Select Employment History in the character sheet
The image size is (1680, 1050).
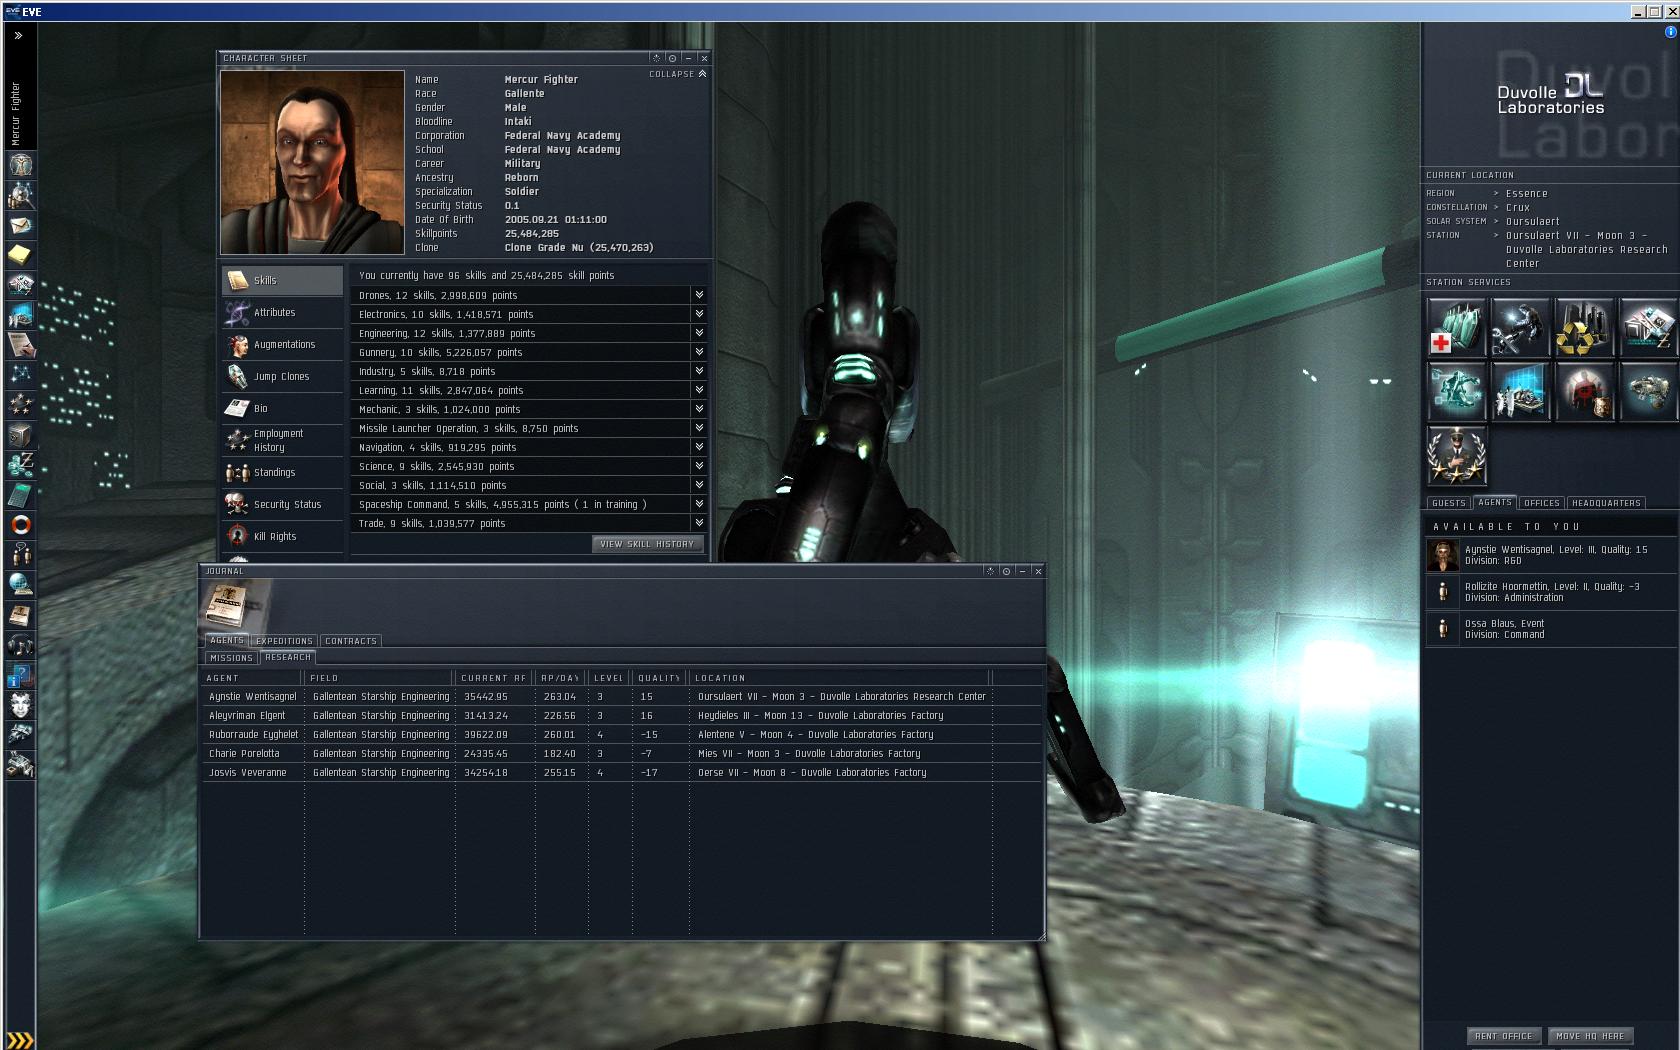282,441
